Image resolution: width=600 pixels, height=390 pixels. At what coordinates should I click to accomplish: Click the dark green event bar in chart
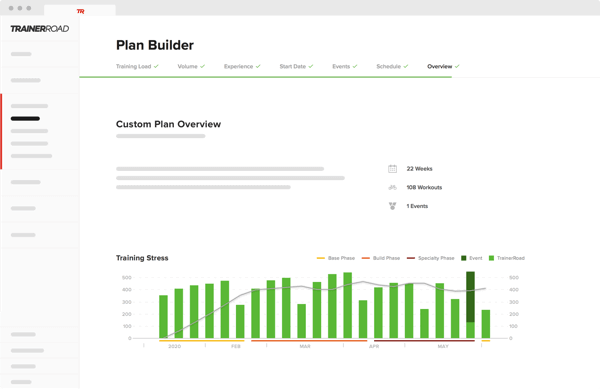pyautogui.click(x=470, y=297)
